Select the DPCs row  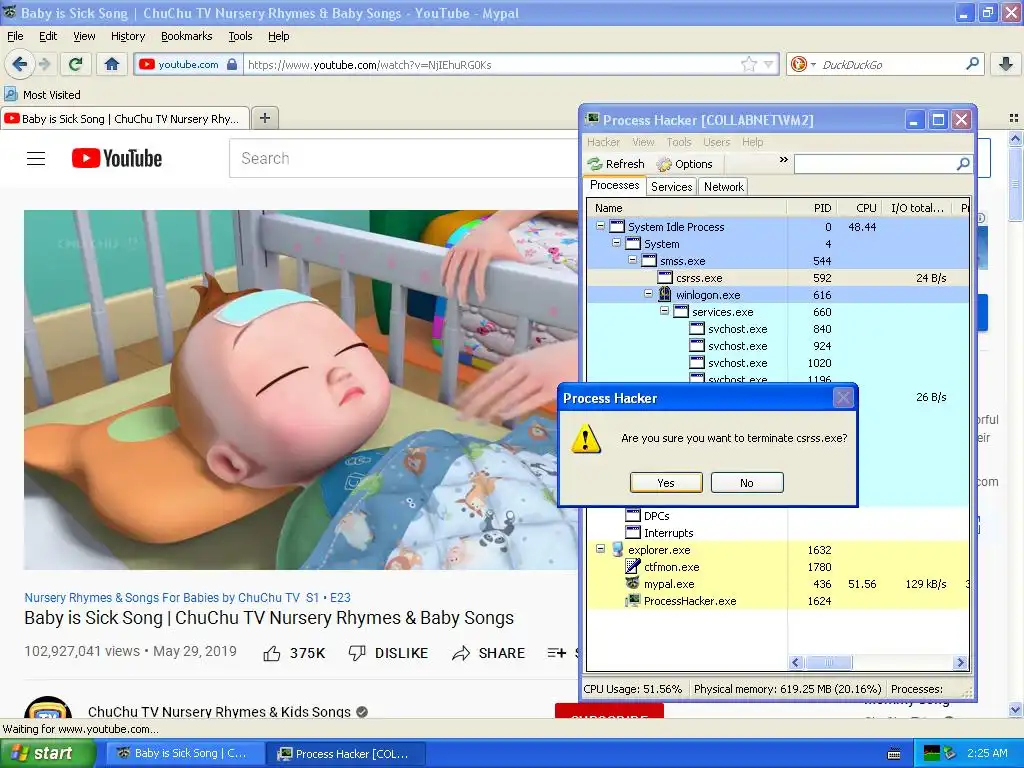click(x=777, y=516)
